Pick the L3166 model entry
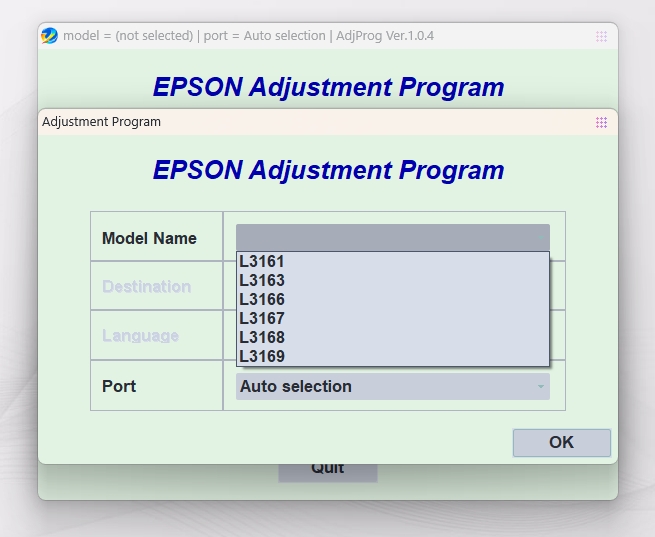This screenshot has width=655, height=537. coord(393,299)
